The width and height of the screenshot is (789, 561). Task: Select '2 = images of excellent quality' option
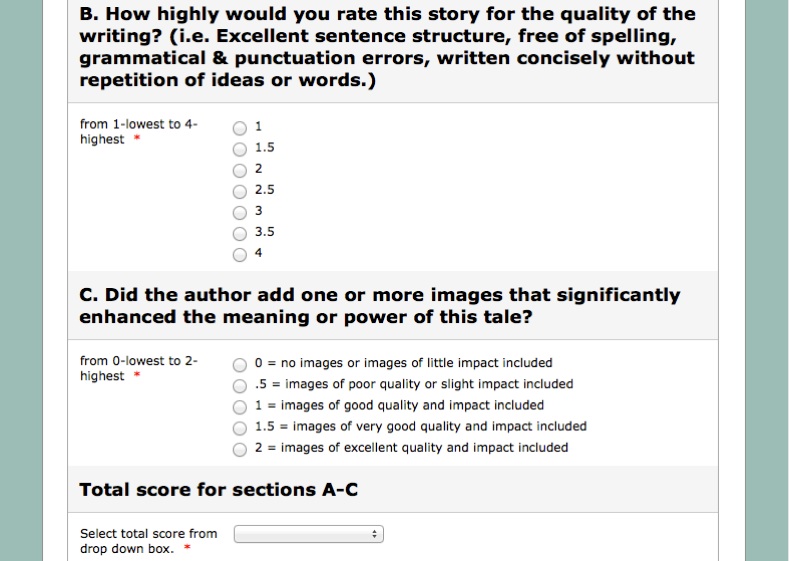[x=240, y=449]
